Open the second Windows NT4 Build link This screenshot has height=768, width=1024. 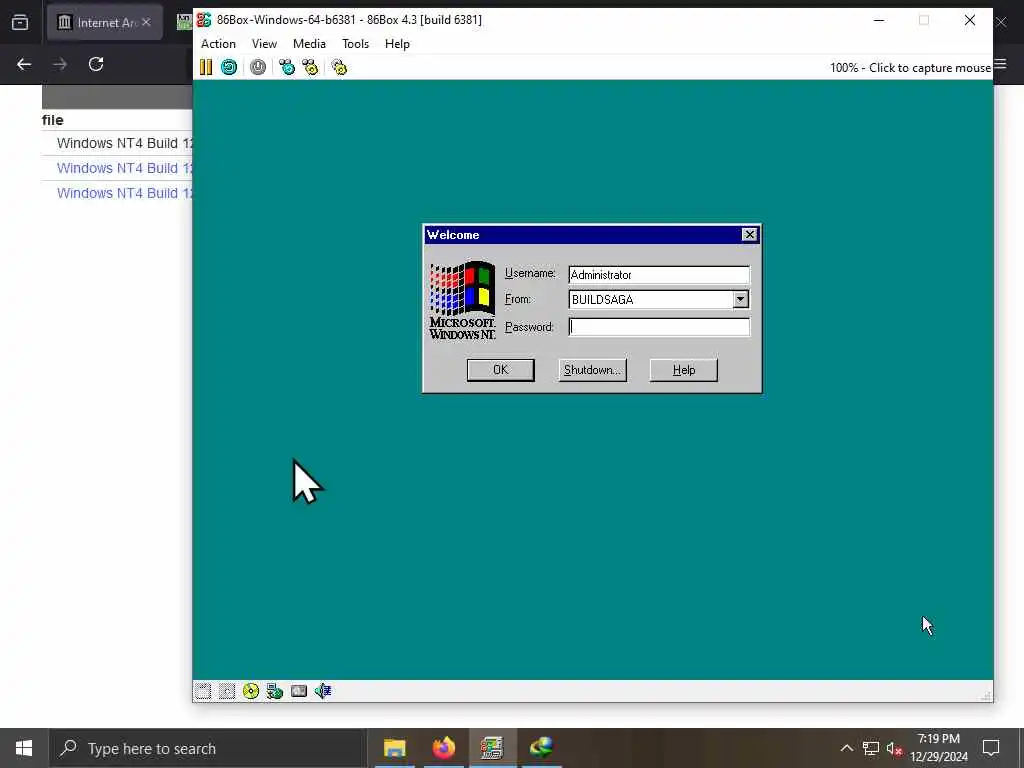pyautogui.click(x=125, y=168)
